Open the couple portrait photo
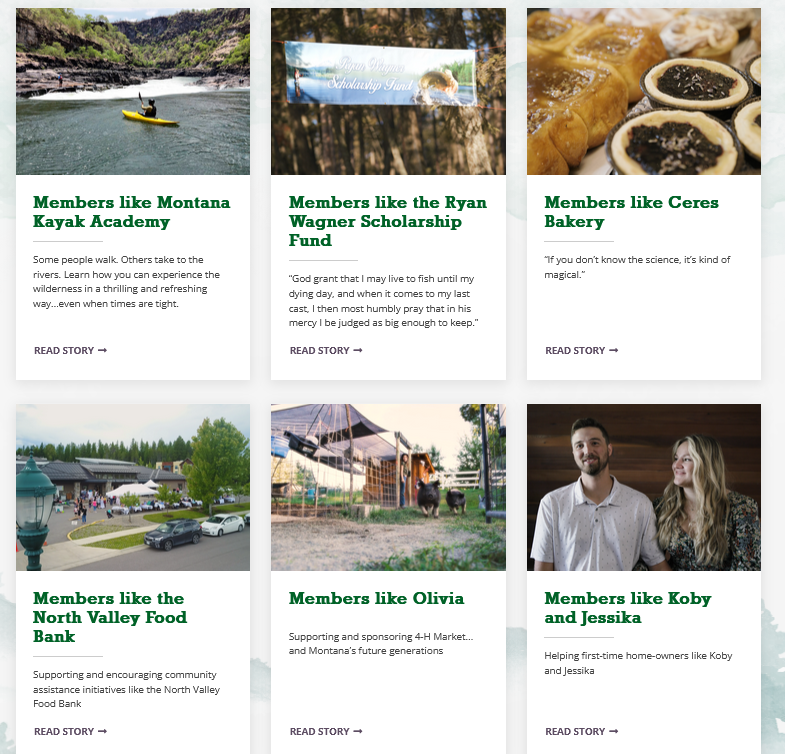Screen dimensions: 785x754 tap(644, 487)
